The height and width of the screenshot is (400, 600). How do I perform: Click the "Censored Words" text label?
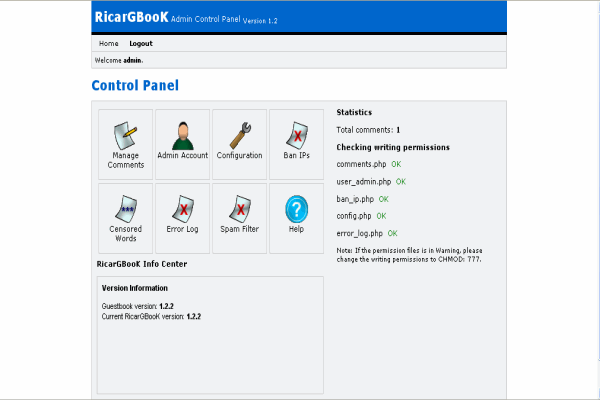tap(126, 234)
